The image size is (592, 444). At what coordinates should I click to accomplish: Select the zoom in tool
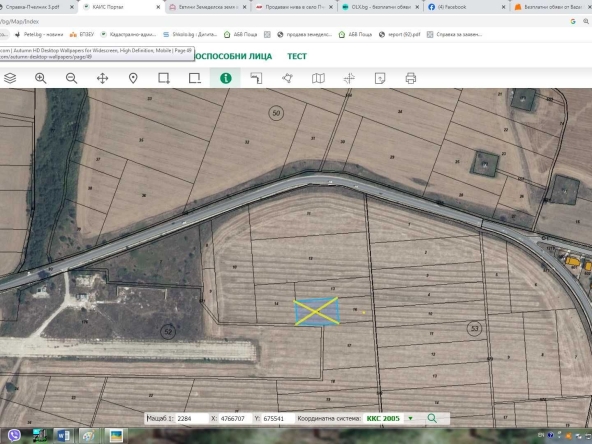[40, 78]
